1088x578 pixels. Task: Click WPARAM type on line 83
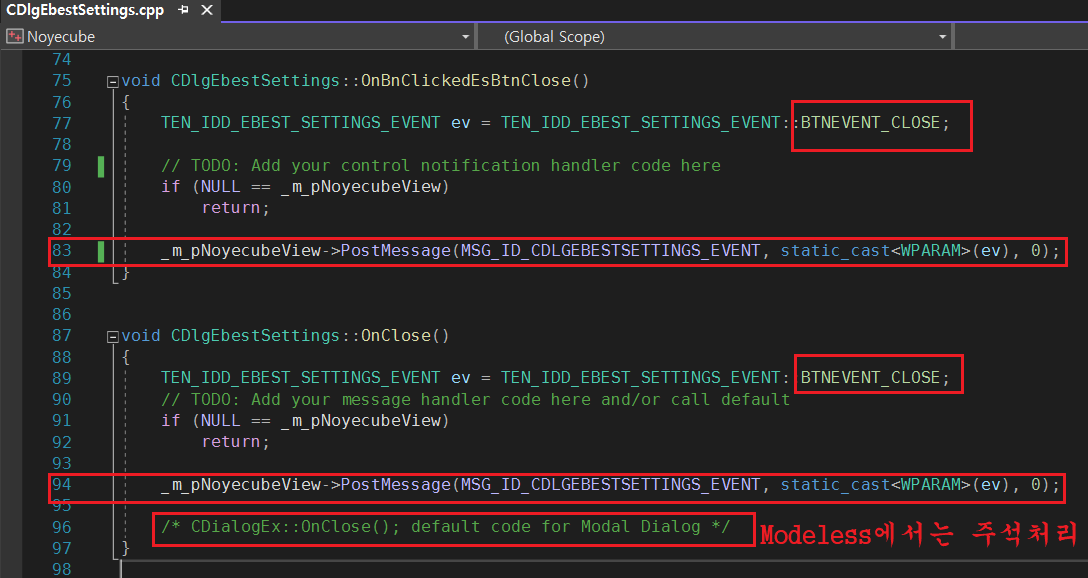tap(930, 250)
